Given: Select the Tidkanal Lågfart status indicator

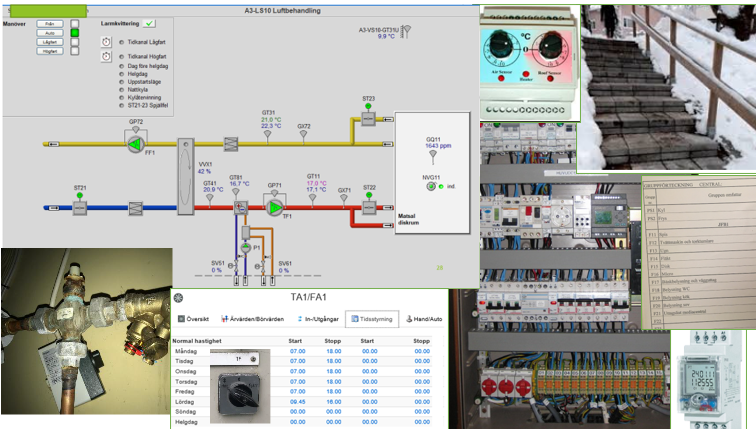Looking at the screenshot, I should pyautogui.click(x=122, y=42).
